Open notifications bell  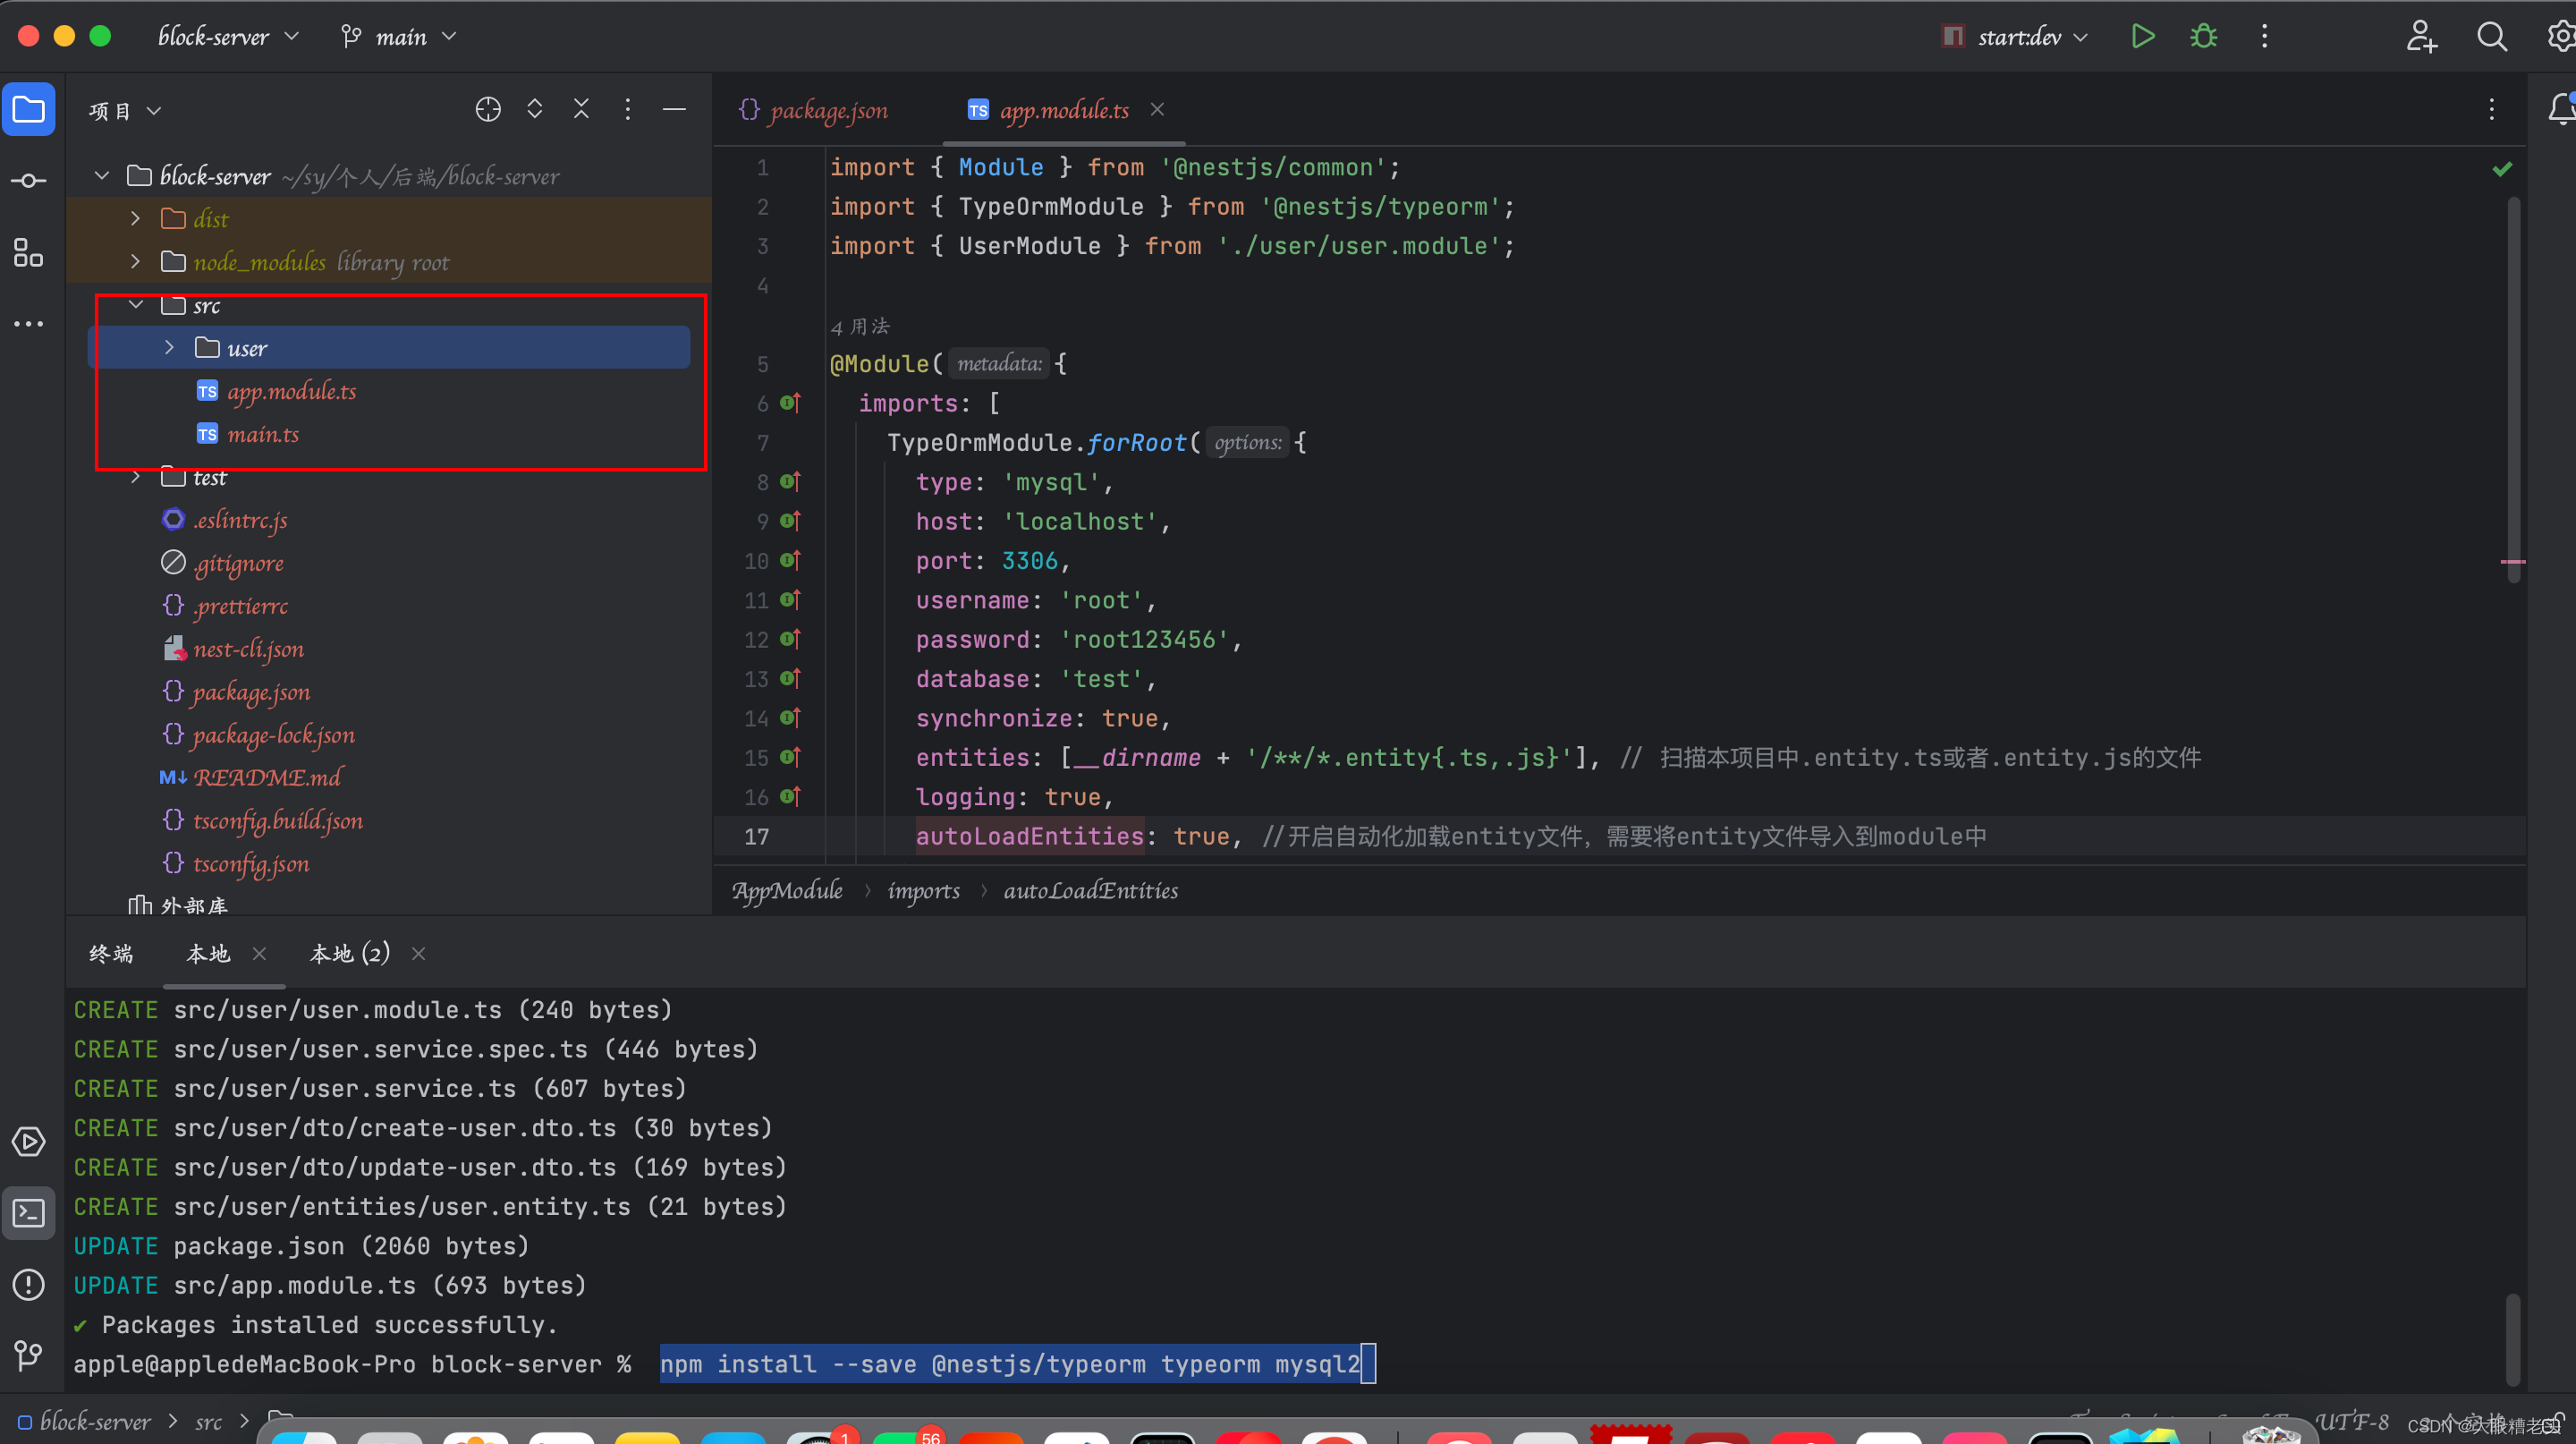[2560, 109]
